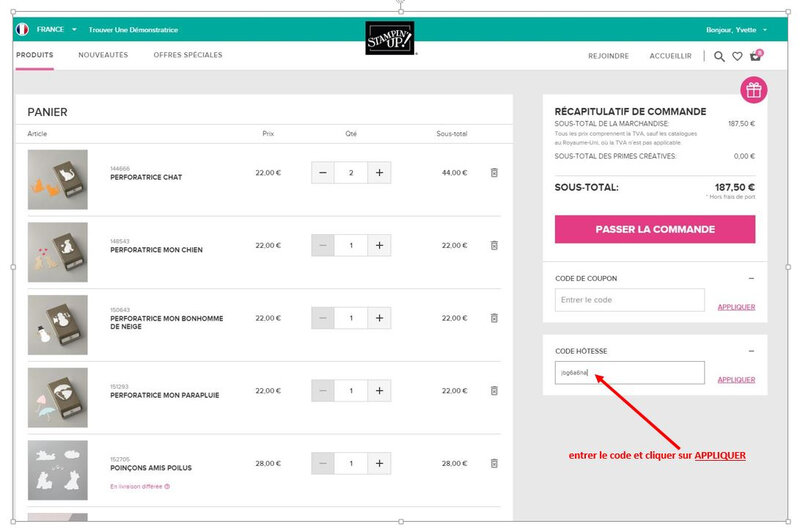Increase quantity of Poinçons Amis Poilus
The image size is (800, 532).
coord(380,464)
